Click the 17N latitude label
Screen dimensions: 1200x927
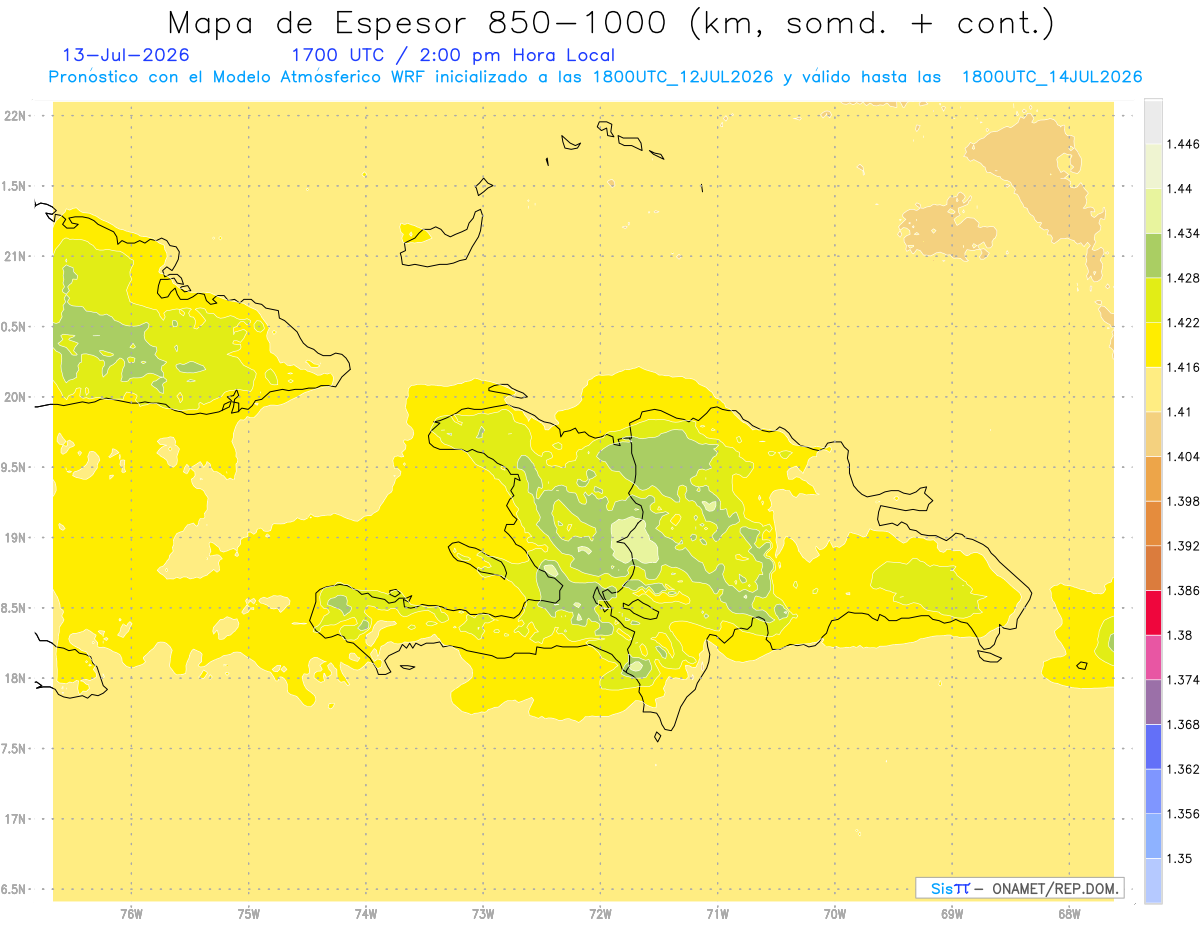click(x=17, y=819)
